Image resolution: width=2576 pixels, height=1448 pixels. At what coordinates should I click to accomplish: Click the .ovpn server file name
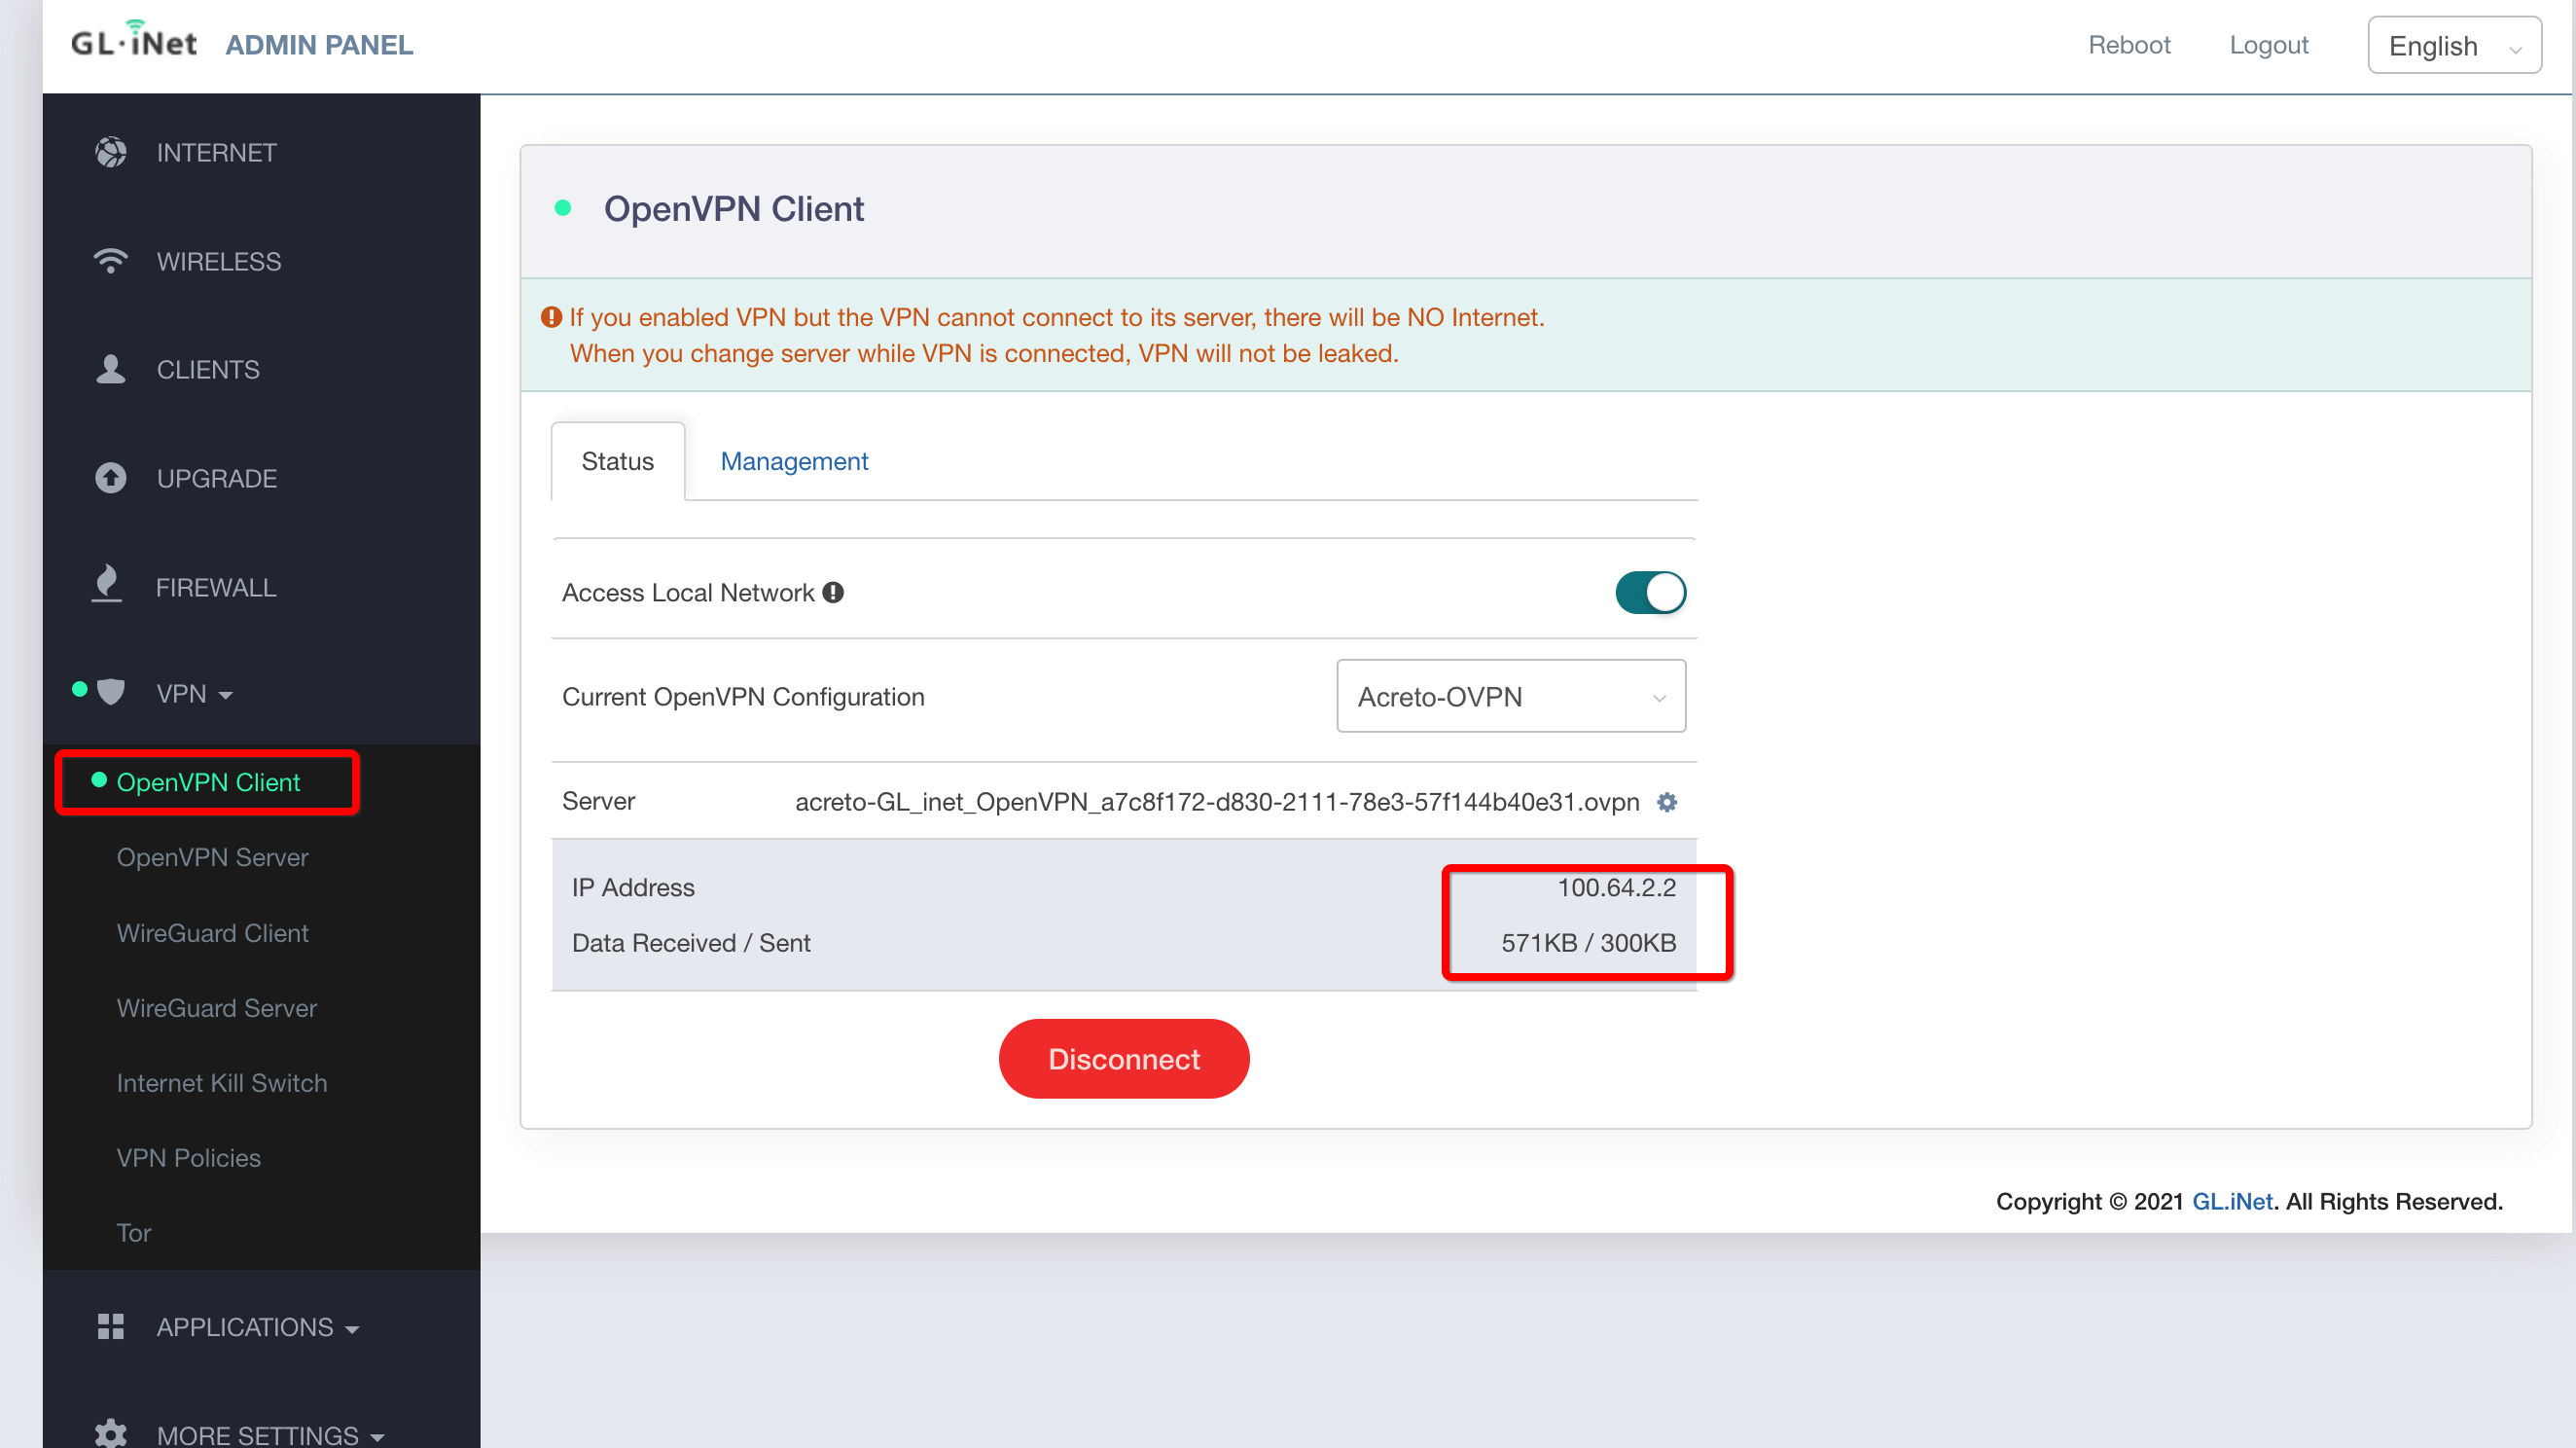point(1217,802)
